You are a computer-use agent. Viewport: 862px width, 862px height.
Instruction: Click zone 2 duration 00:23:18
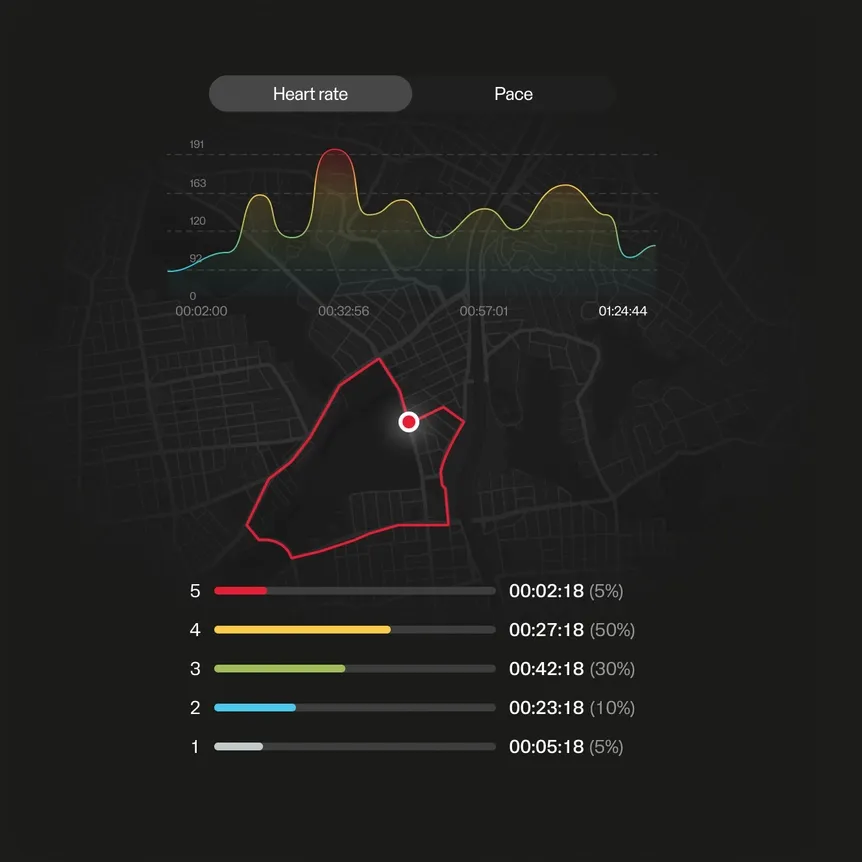pyautogui.click(x=546, y=707)
